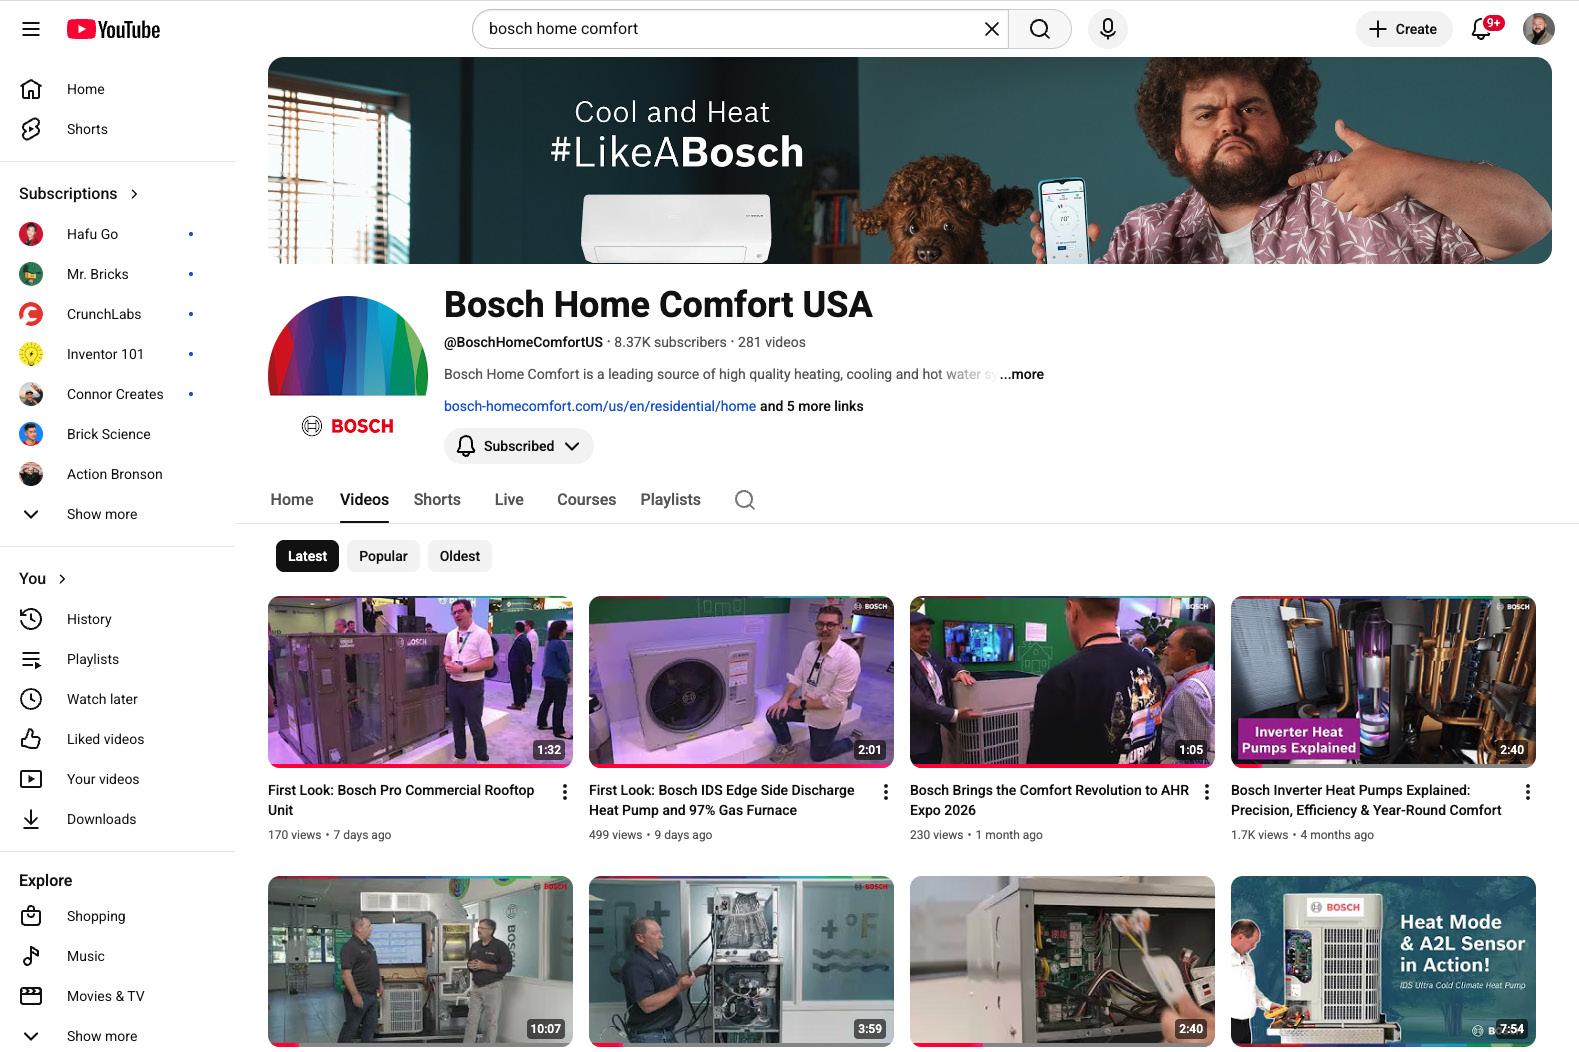This screenshot has height=1052, width=1579.
Task: Open bosch-homecomfort.com link
Action: [600, 406]
